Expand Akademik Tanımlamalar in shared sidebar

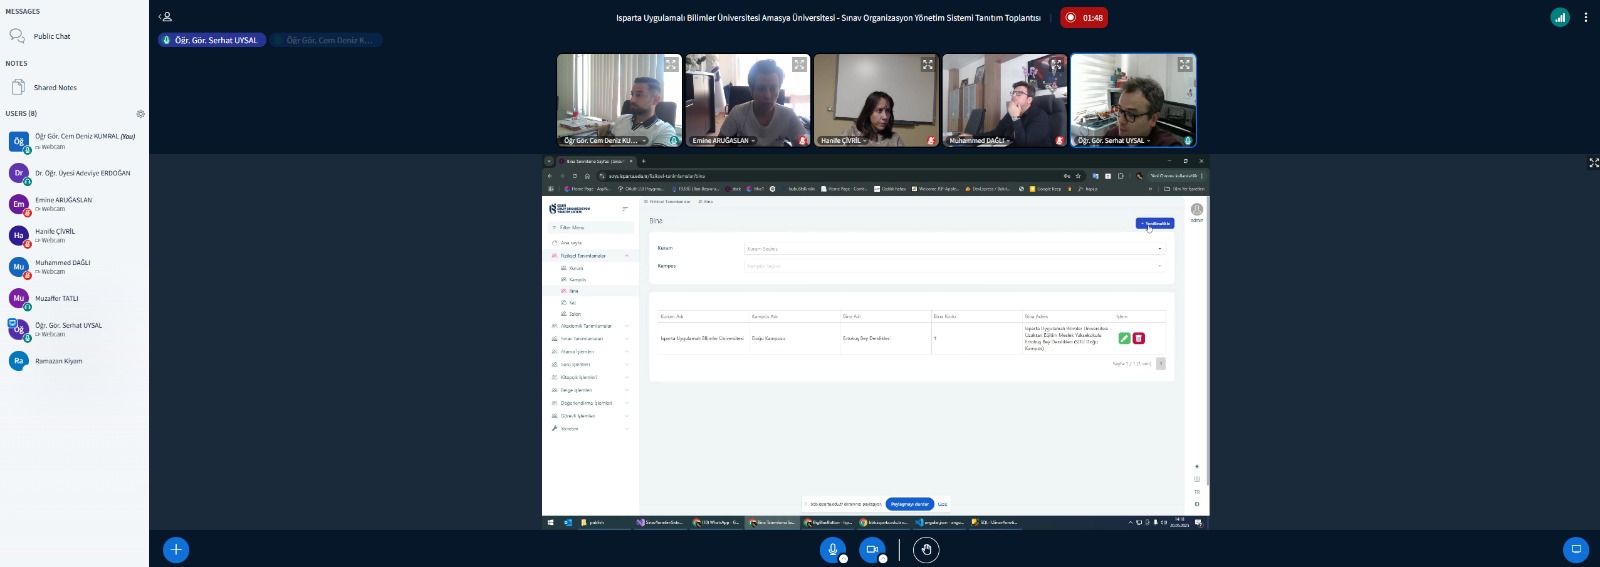tap(590, 326)
